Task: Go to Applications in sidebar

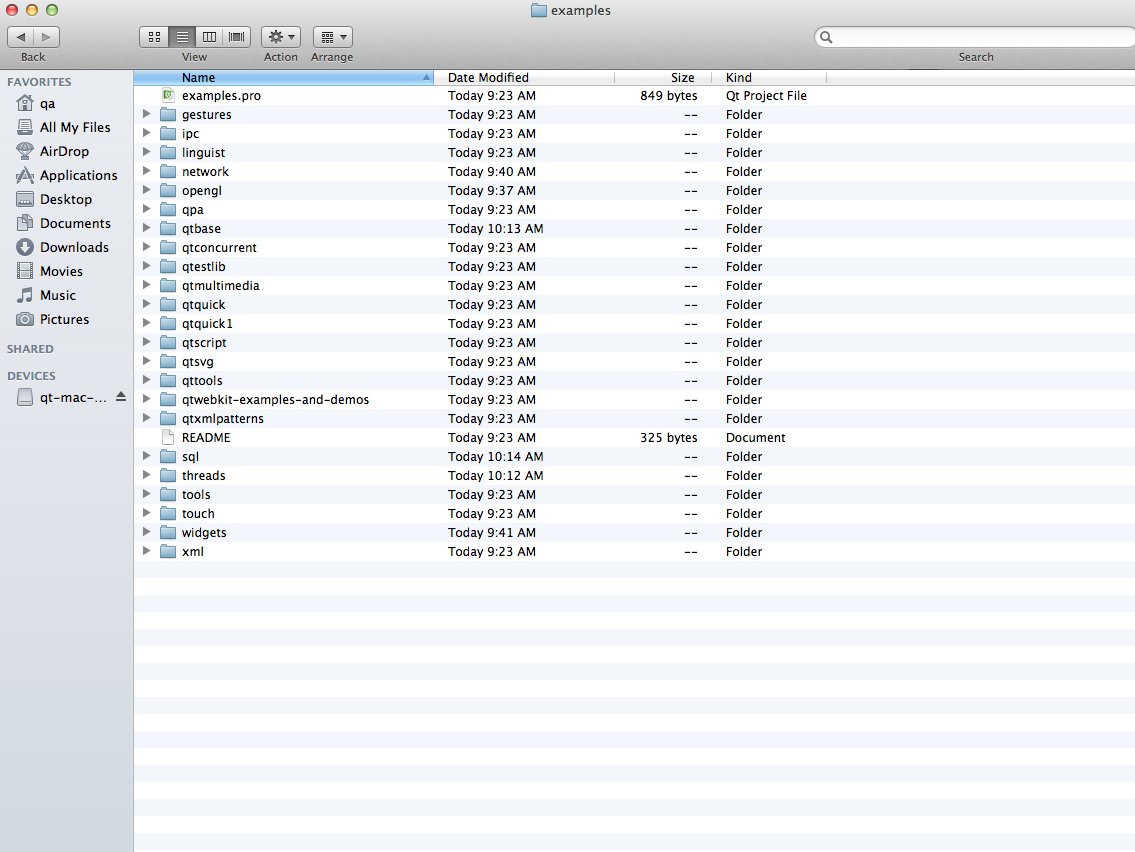Action: 78,175
